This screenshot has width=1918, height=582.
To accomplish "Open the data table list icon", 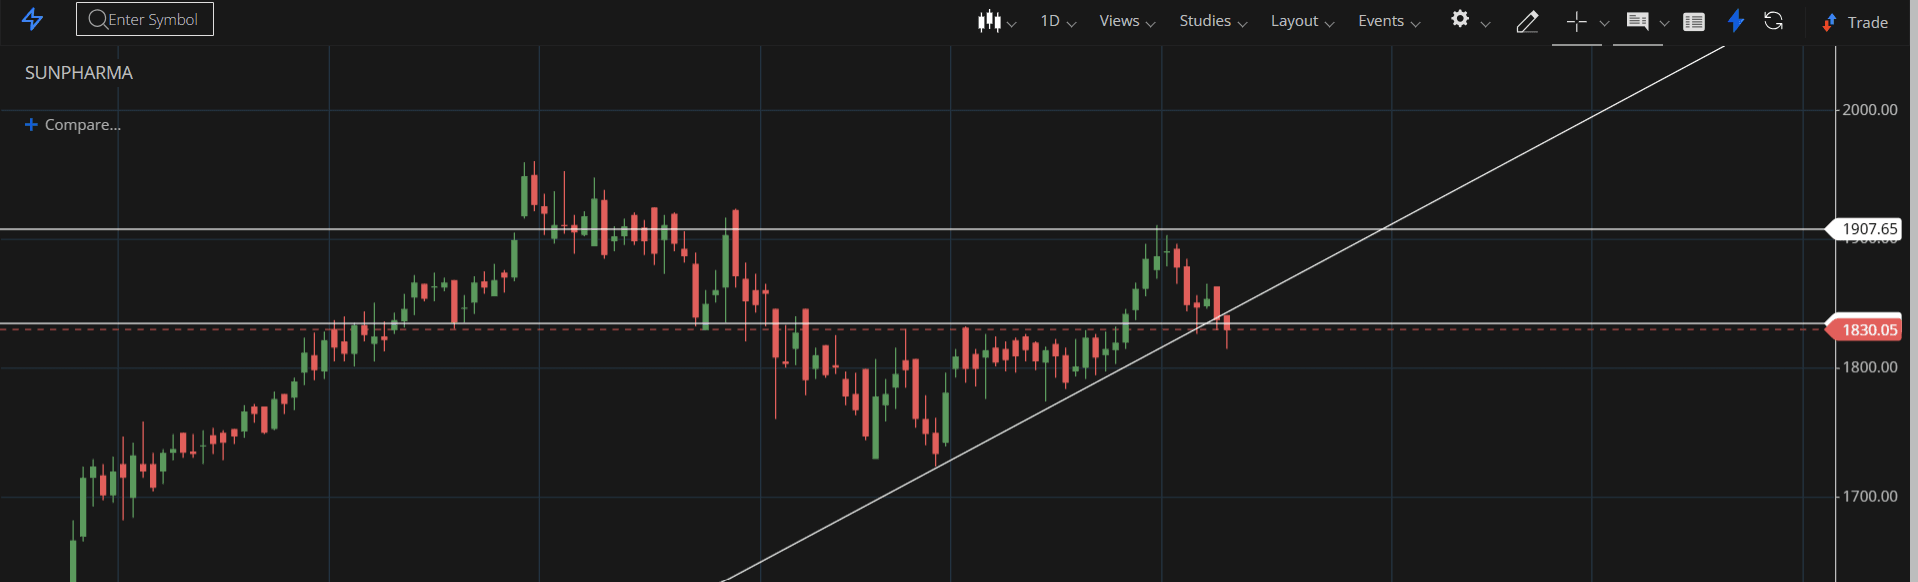I will tap(1693, 21).
